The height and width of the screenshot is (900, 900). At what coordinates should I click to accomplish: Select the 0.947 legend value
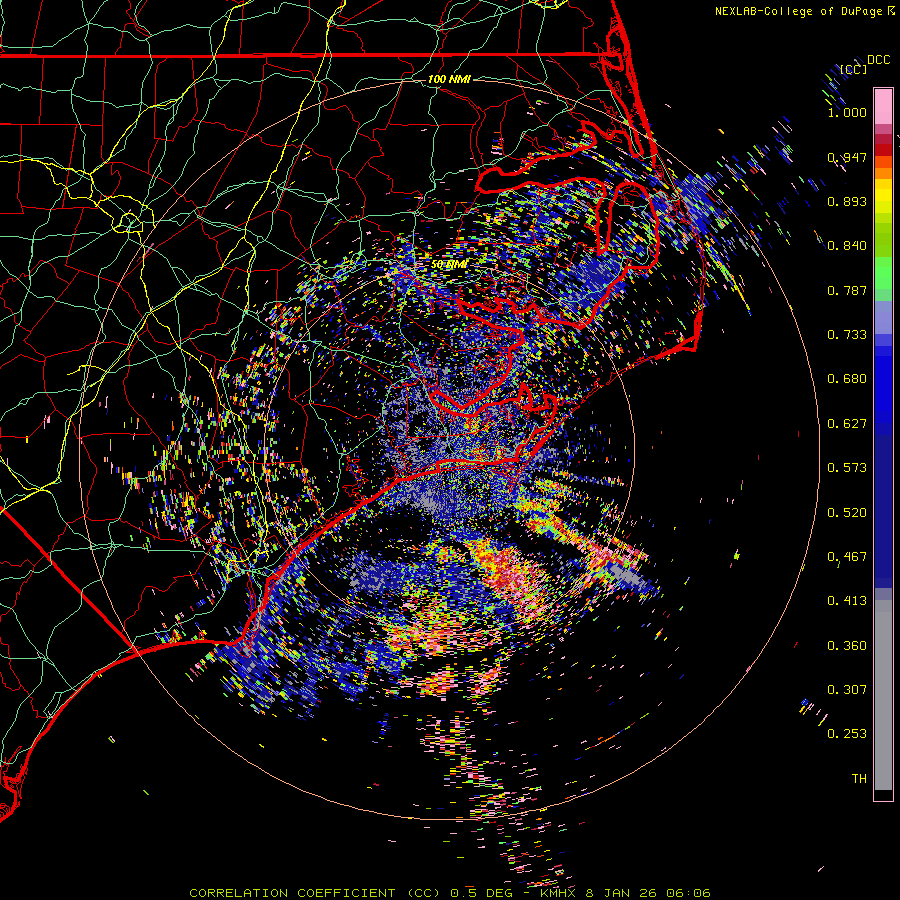tap(847, 157)
